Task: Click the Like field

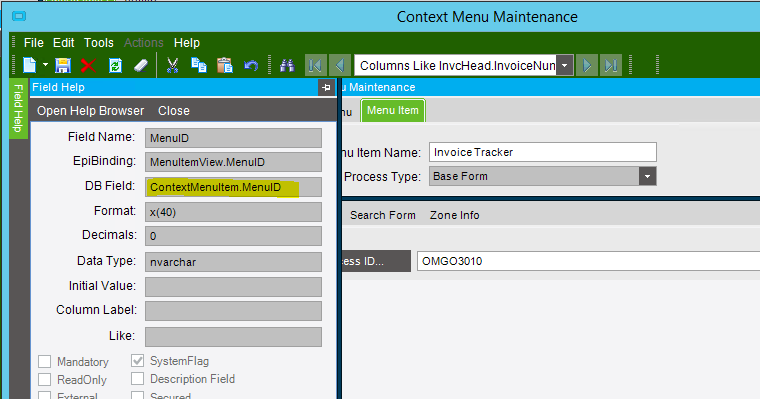Action: click(x=233, y=336)
